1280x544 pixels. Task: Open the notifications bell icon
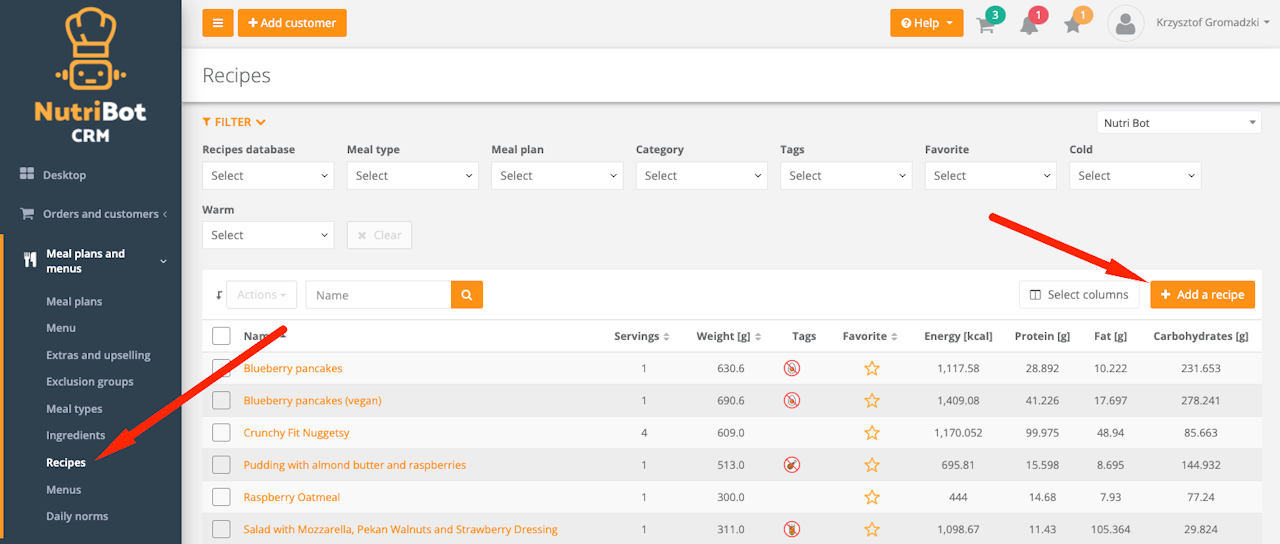pos(1029,25)
